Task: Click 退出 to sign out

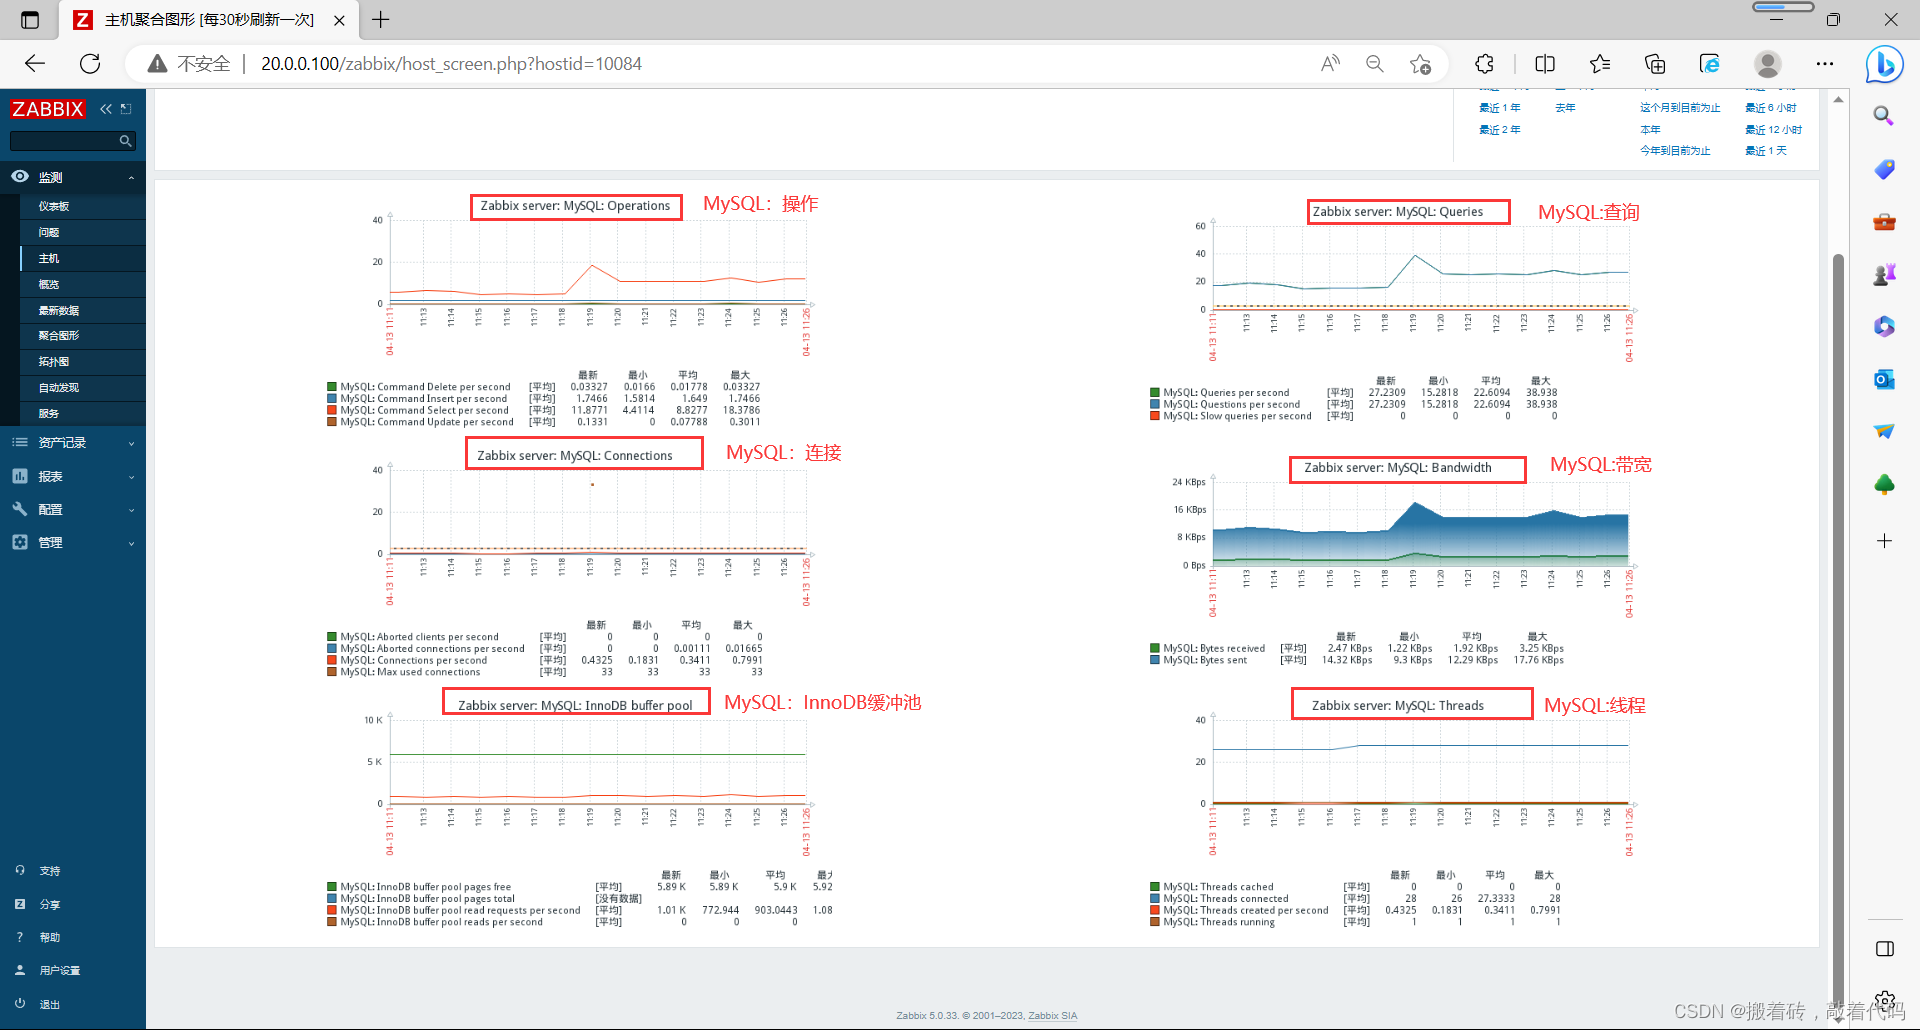Action: click(50, 1004)
